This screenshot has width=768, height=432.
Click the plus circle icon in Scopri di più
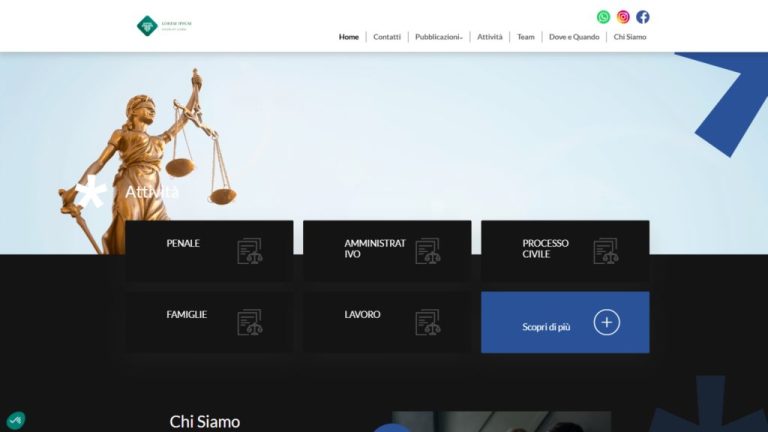(607, 322)
